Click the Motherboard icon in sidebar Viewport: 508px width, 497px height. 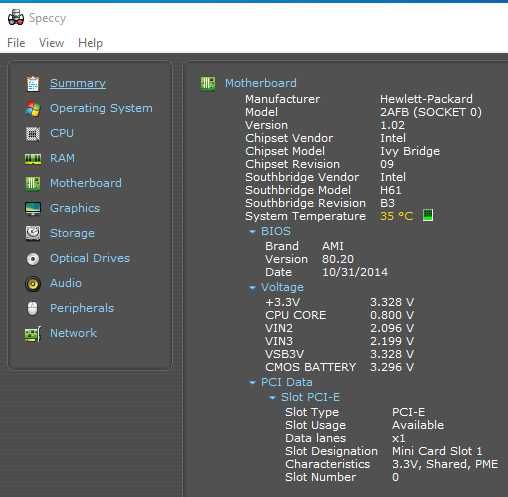click(33, 184)
